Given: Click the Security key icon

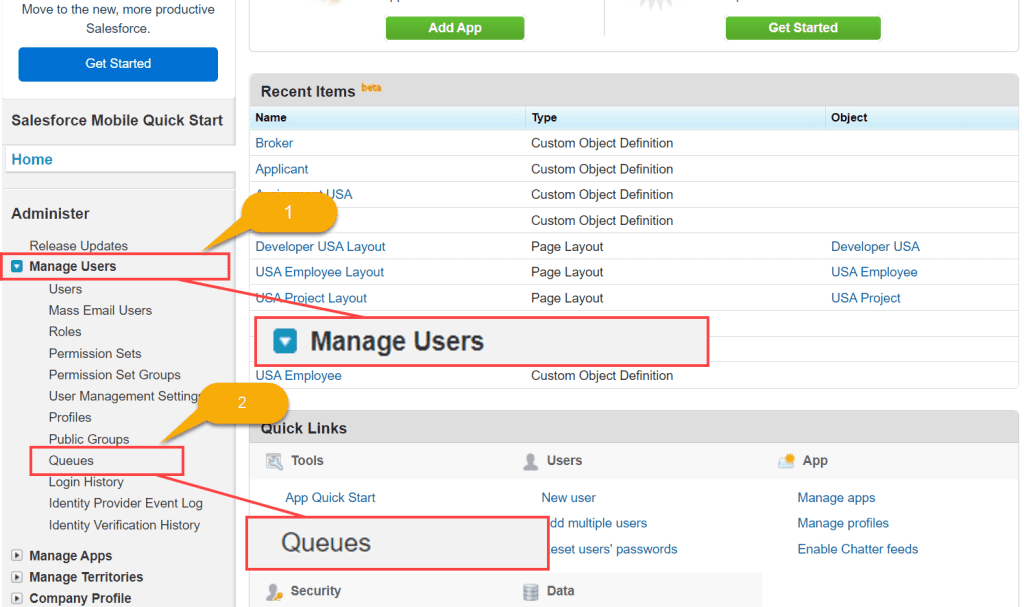Looking at the screenshot, I should point(272,591).
